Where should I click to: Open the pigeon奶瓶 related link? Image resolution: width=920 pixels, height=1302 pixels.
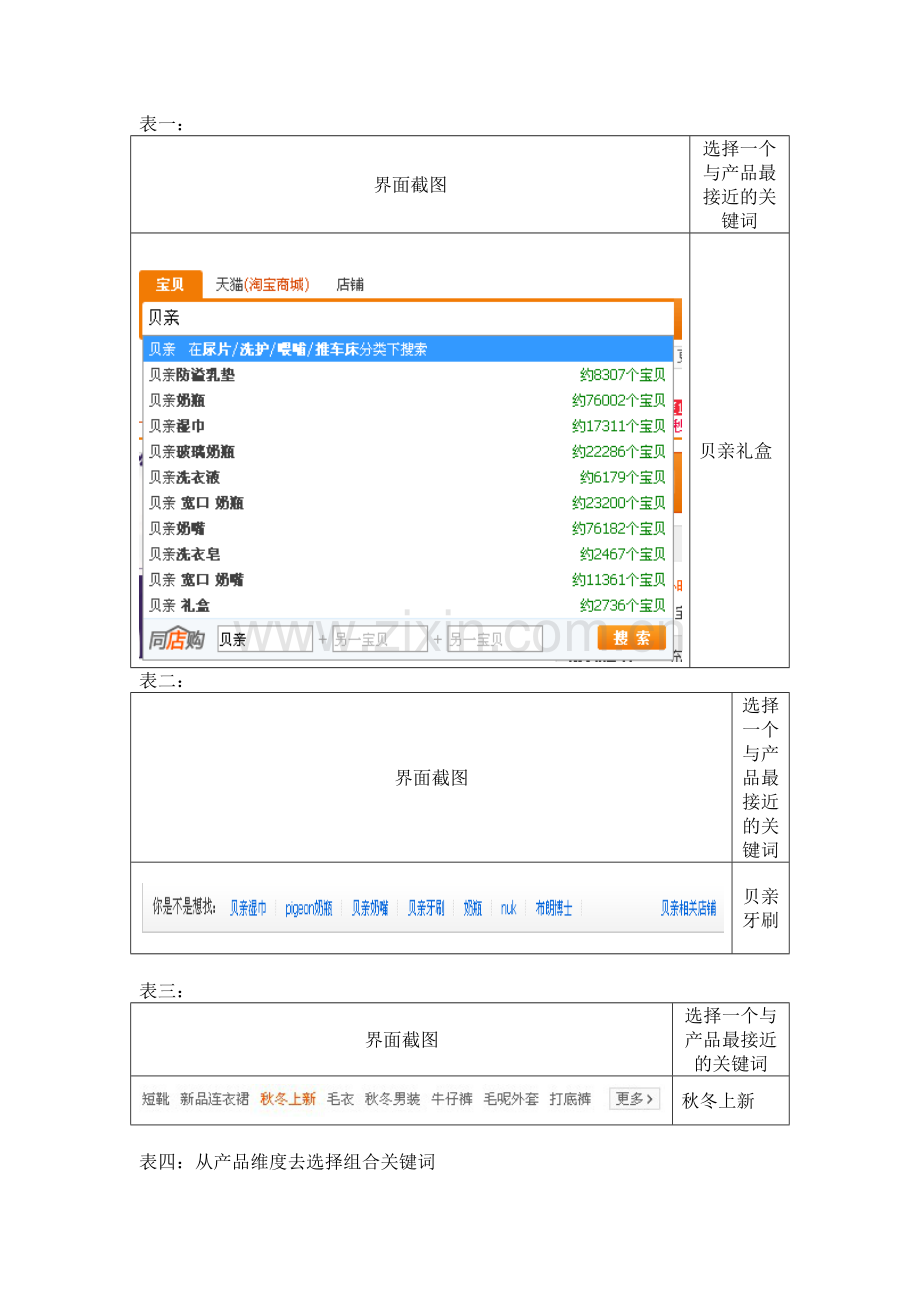point(309,908)
